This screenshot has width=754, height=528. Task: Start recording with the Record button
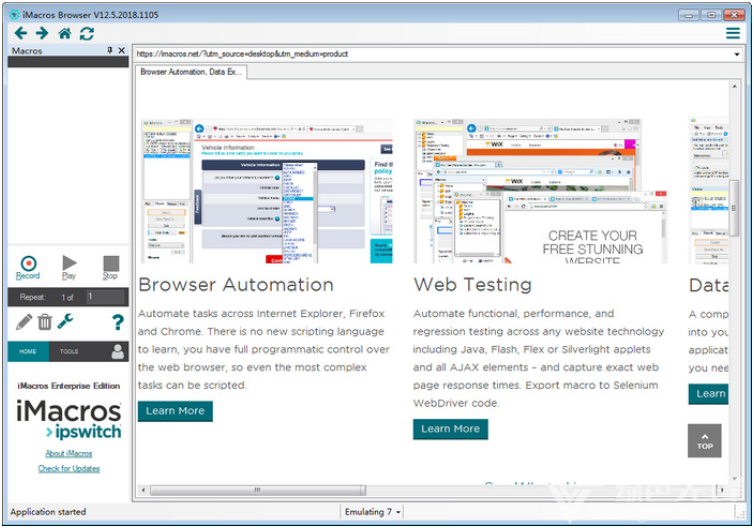(x=28, y=267)
